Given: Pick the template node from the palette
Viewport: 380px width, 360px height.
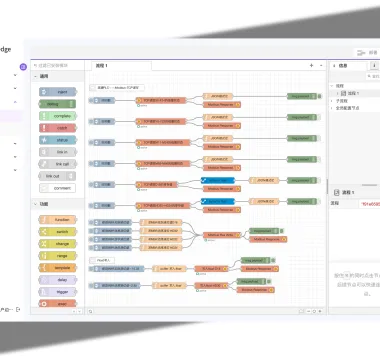Looking at the screenshot, I should point(58,268).
